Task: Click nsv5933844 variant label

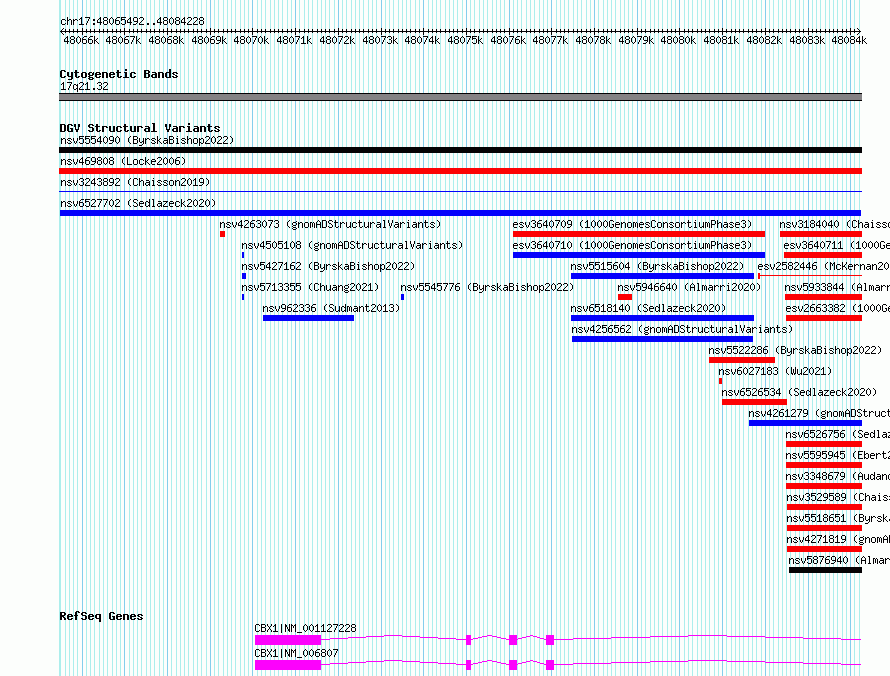Action: 837,287
